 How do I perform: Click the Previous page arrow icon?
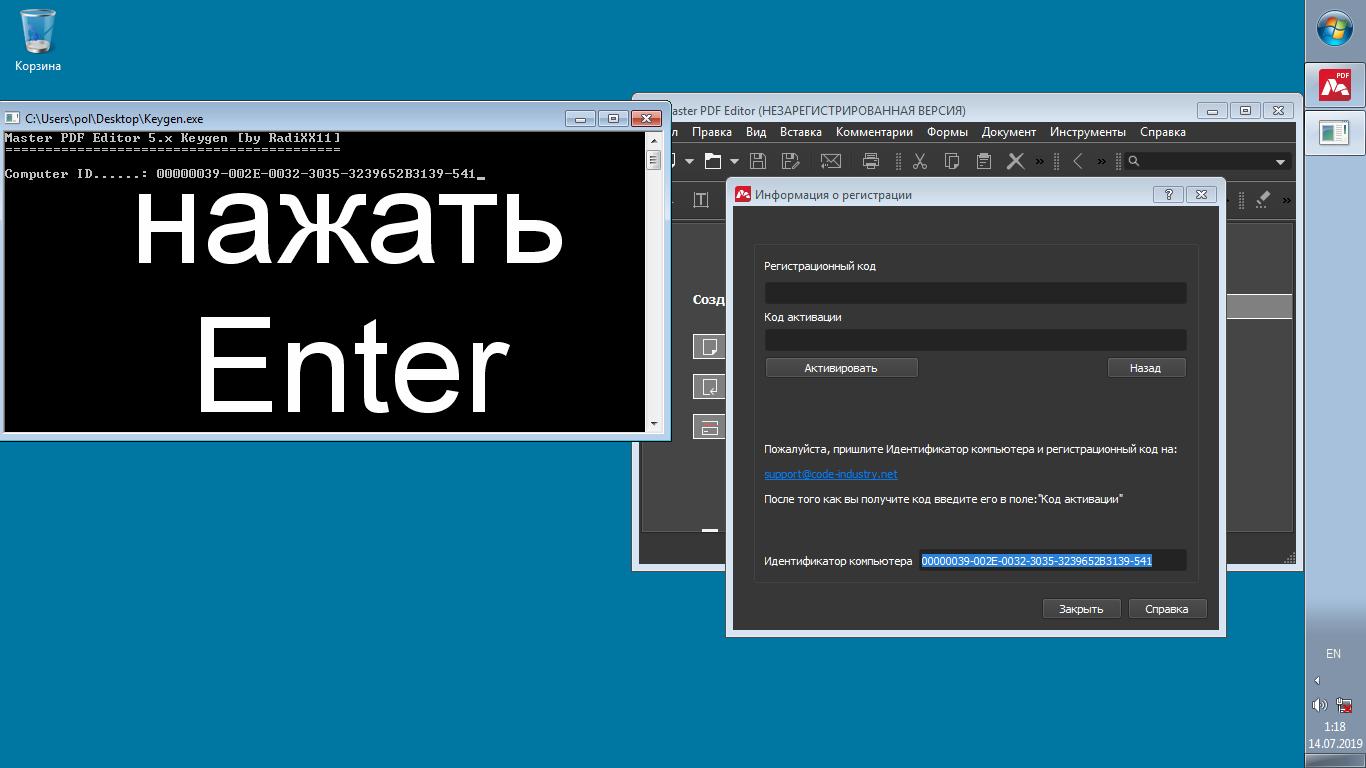coord(1078,161)
